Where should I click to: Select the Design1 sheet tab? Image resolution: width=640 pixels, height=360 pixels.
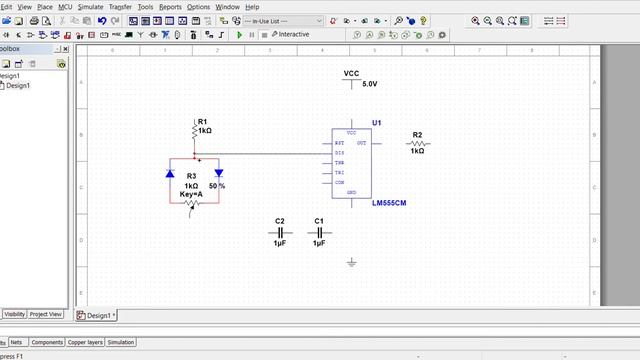pos(96,316)
